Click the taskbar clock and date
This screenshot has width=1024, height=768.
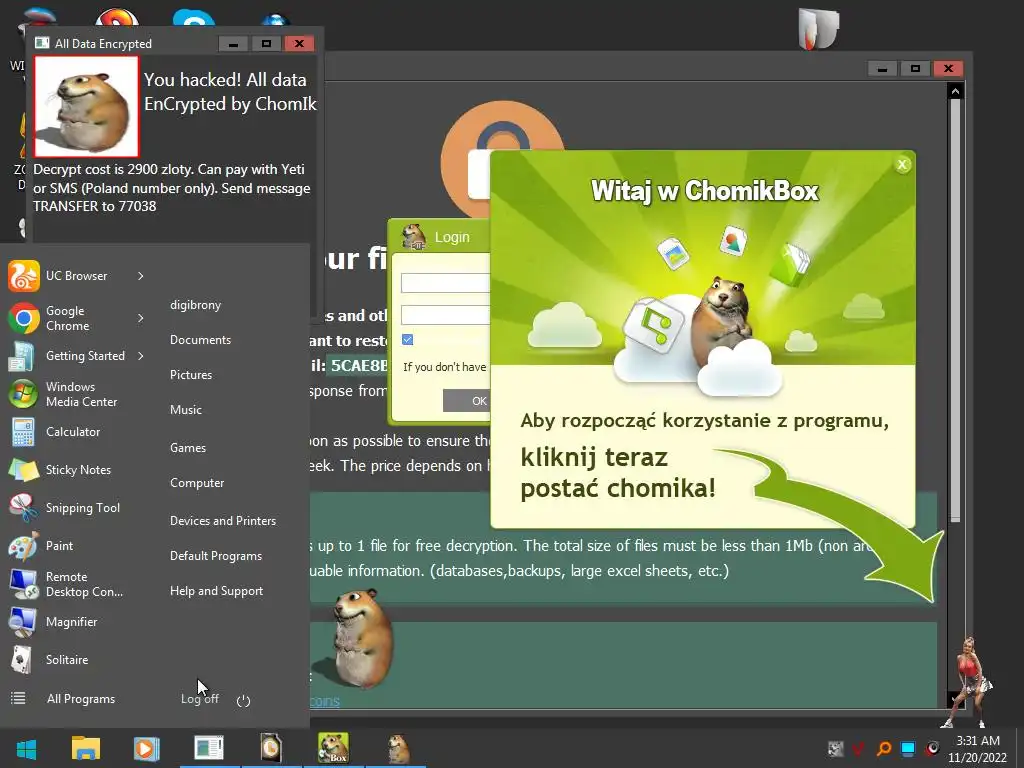[x=978, y=749]
